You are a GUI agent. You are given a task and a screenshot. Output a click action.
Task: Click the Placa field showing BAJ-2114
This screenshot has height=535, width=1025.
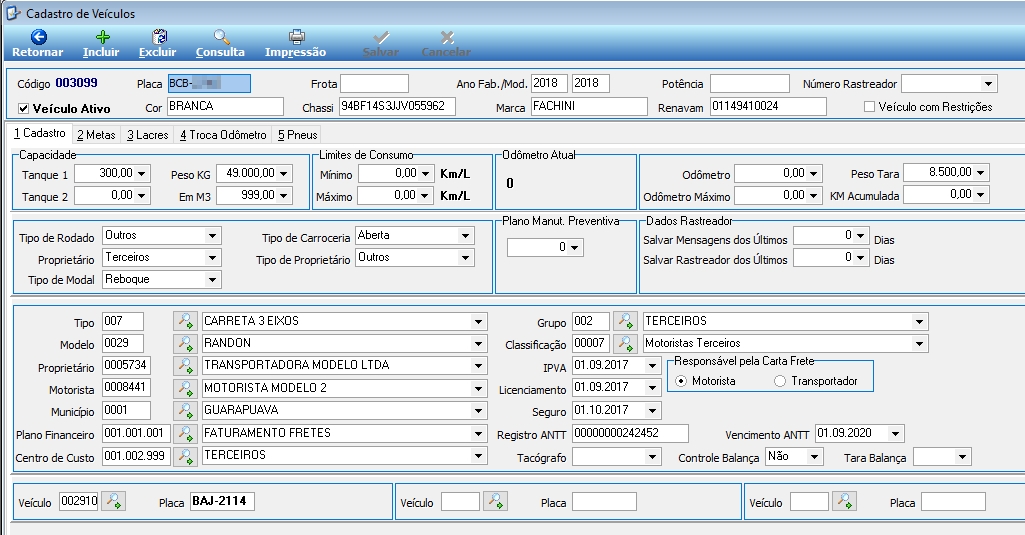point(222,502)
